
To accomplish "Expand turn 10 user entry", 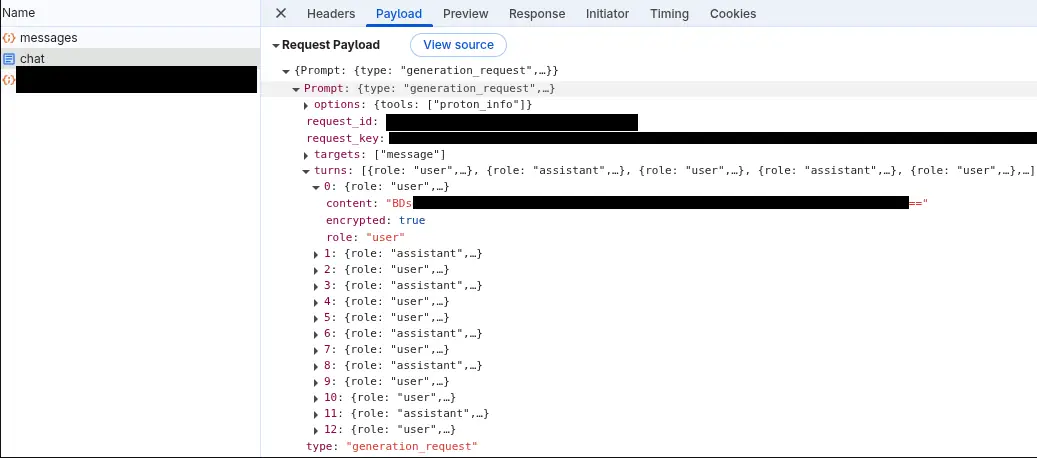I will pos(316,398).
